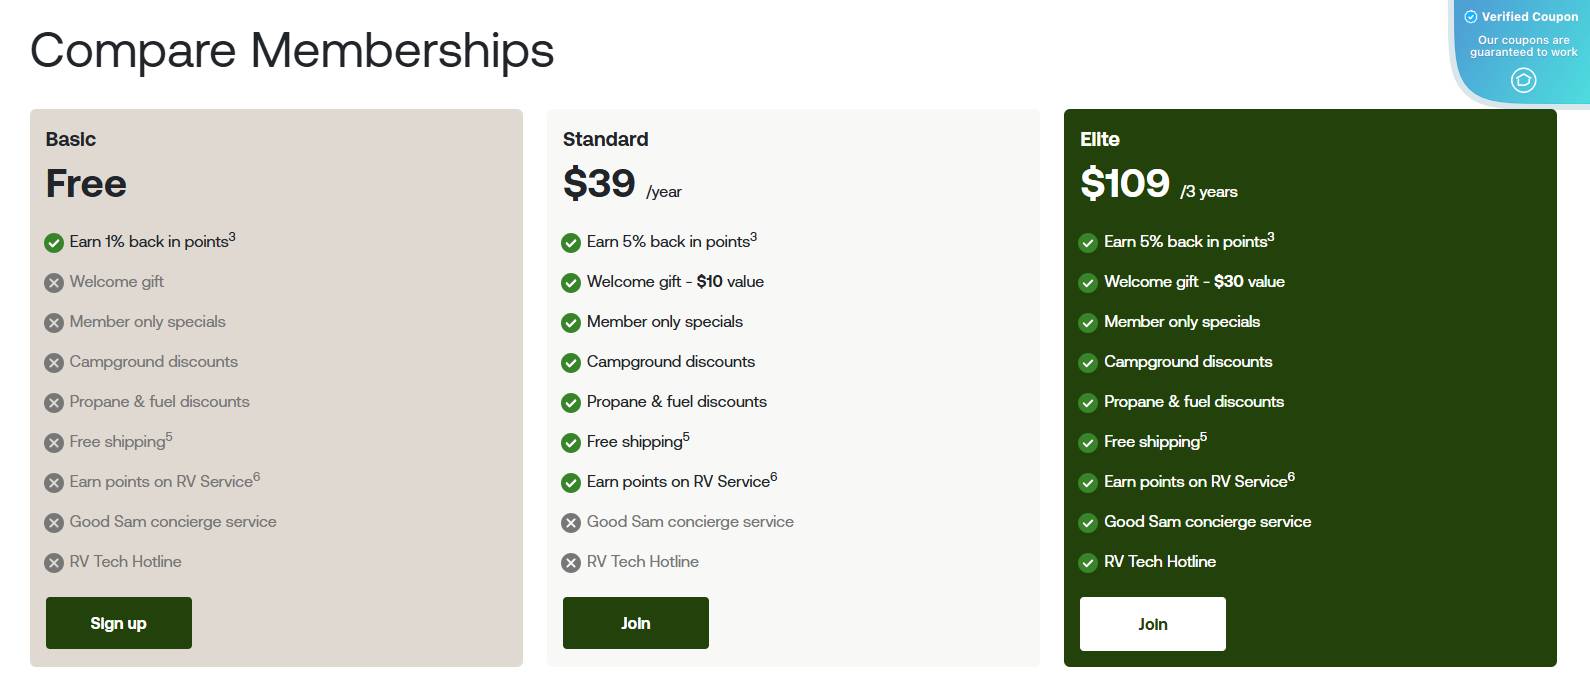
Task: Click Standard 'Propane & fuel discounts' text
Action: click(x=676, y=402)
